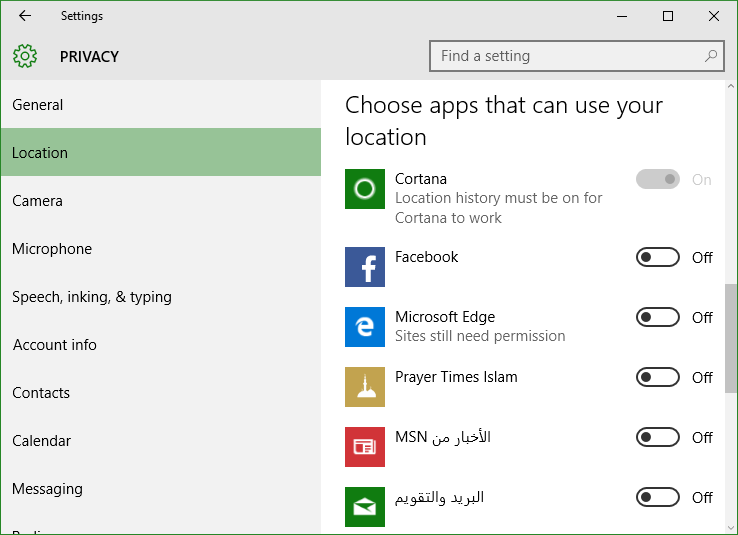Screen dimensions: 738x535
Task: Click the Facebook app name
Action: click(426, 257)
